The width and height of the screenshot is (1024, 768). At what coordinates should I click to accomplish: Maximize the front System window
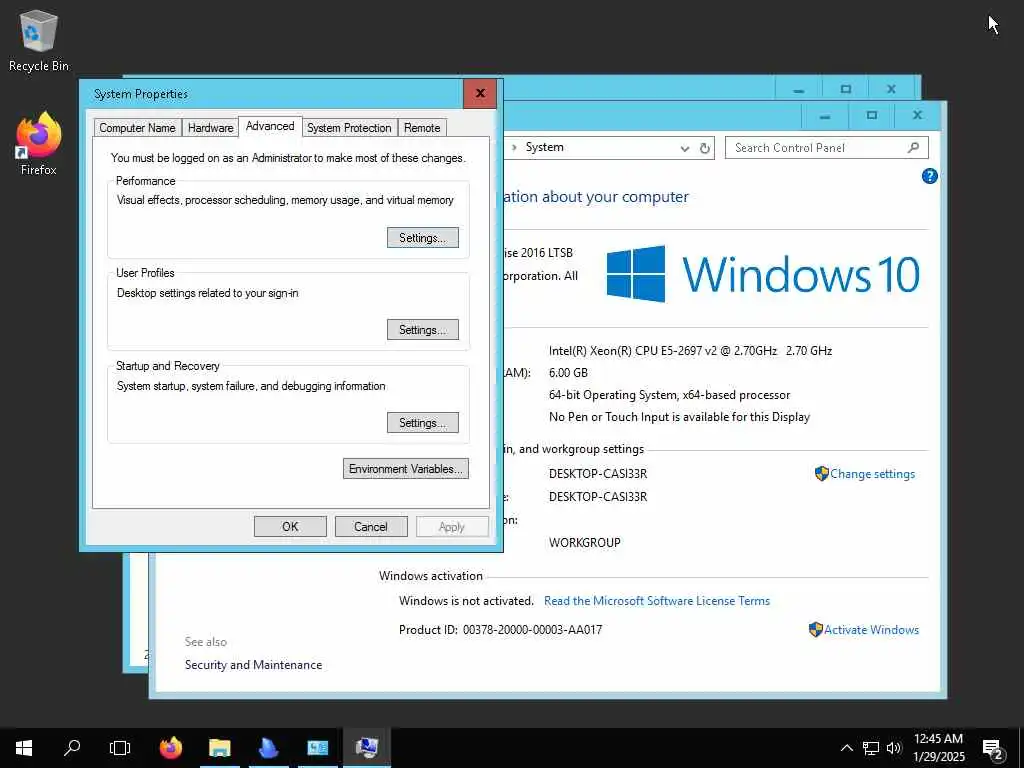(x=872, y=116)
